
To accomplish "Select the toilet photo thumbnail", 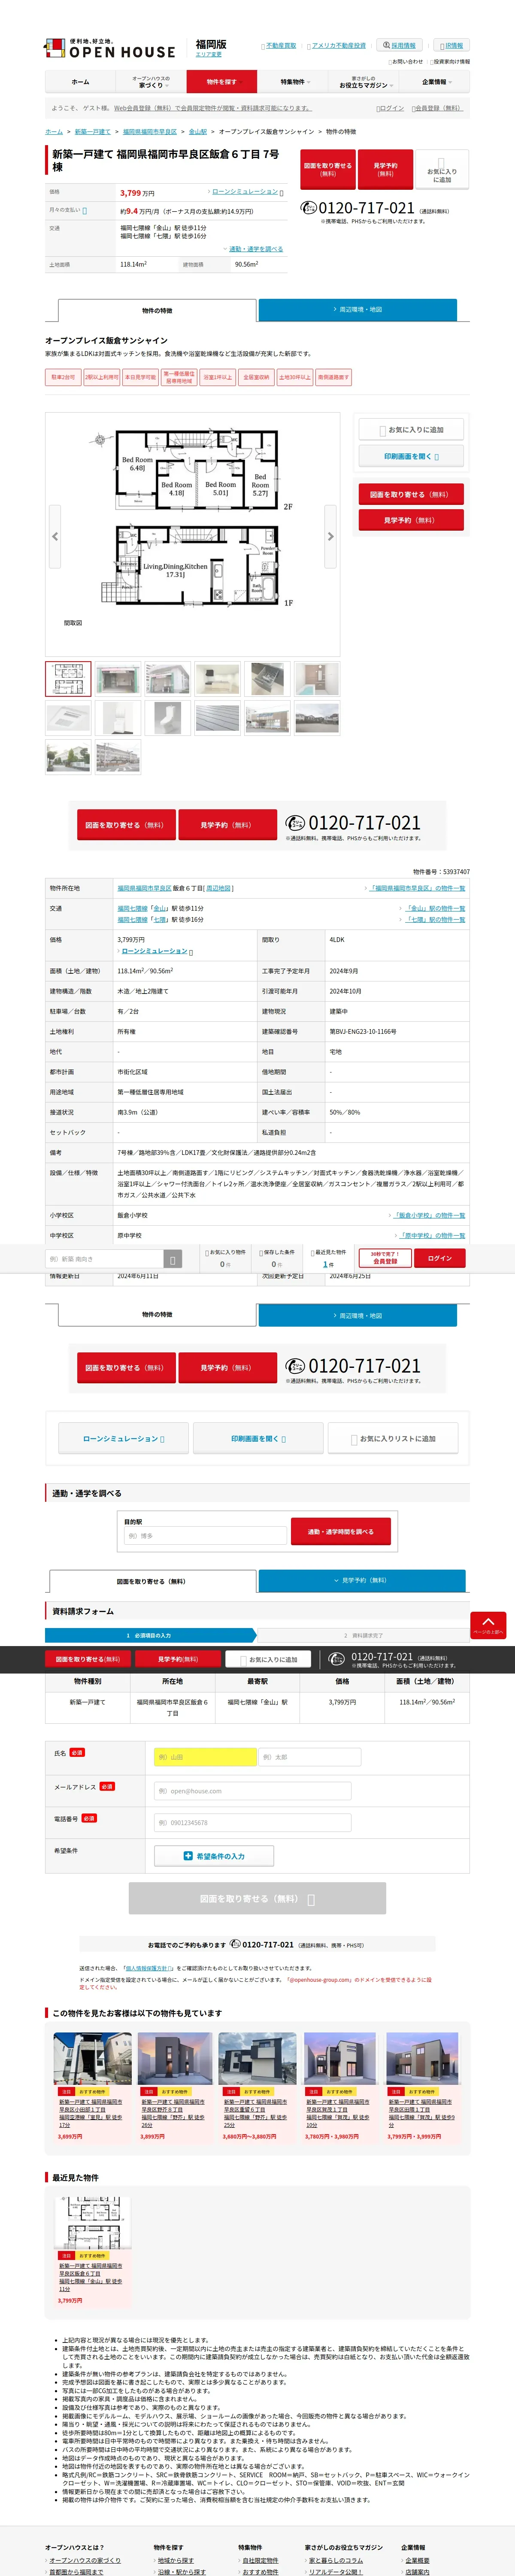I will (167, 718).
